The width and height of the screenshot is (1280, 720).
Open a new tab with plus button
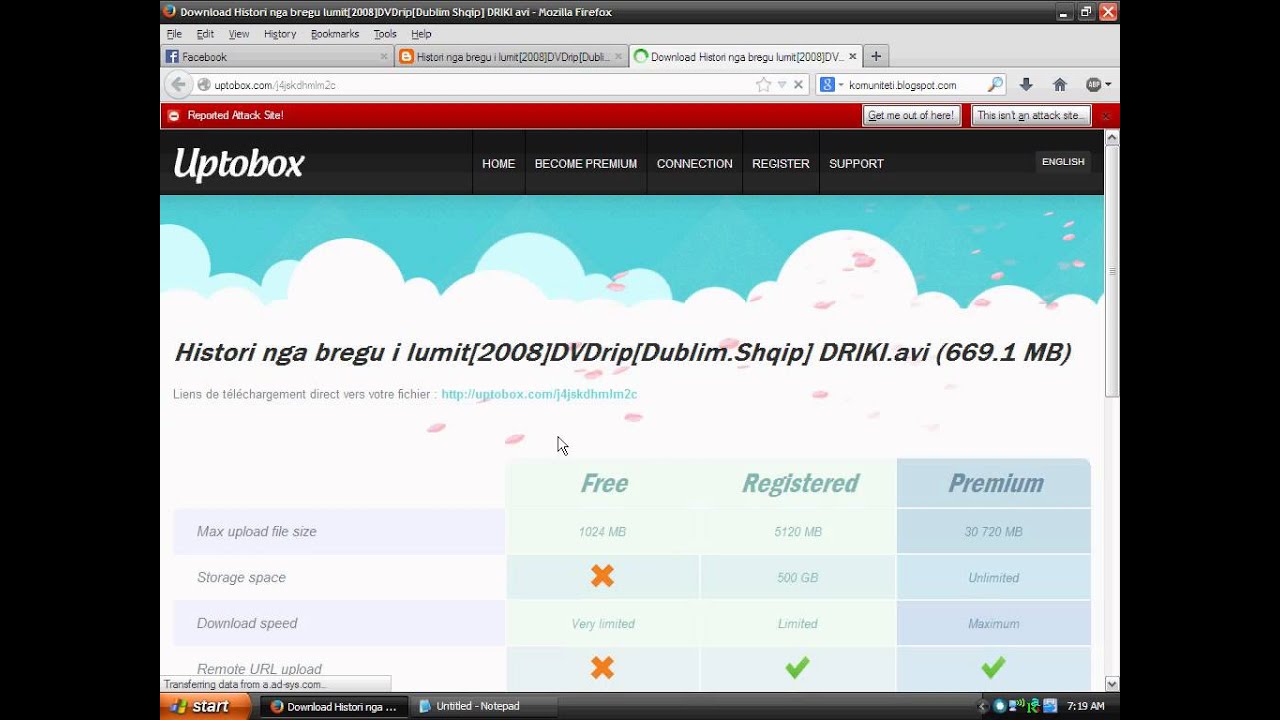tap(876, 56)
